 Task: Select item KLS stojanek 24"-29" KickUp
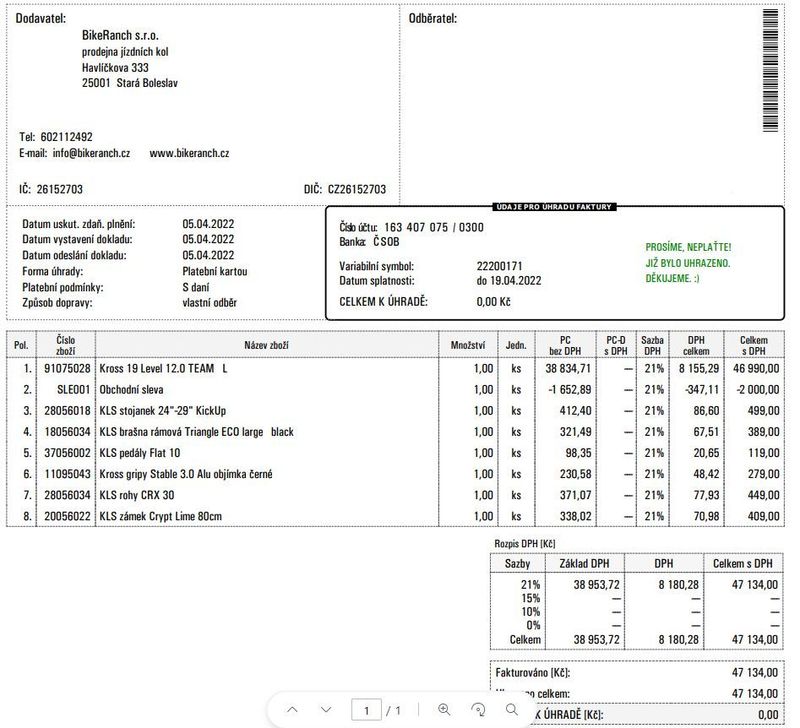click(163, 411)
